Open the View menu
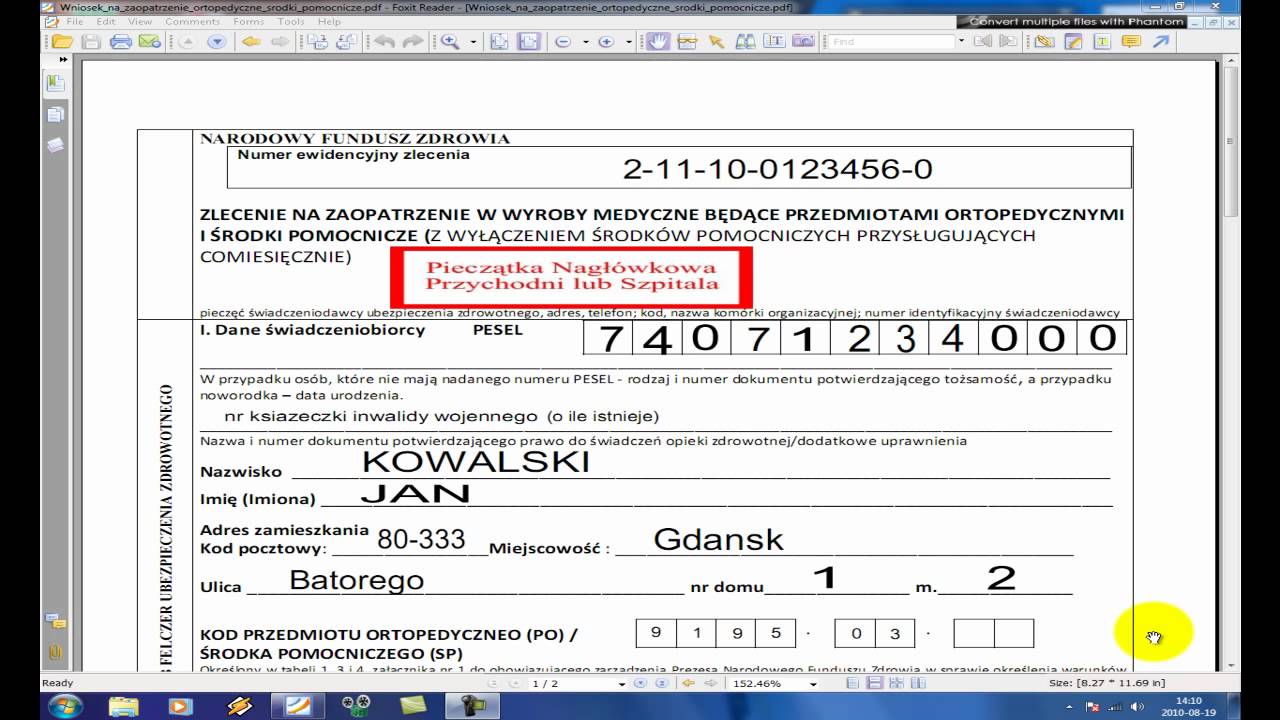Screen dimensions: 1280x720 click(x=140, y=21)
